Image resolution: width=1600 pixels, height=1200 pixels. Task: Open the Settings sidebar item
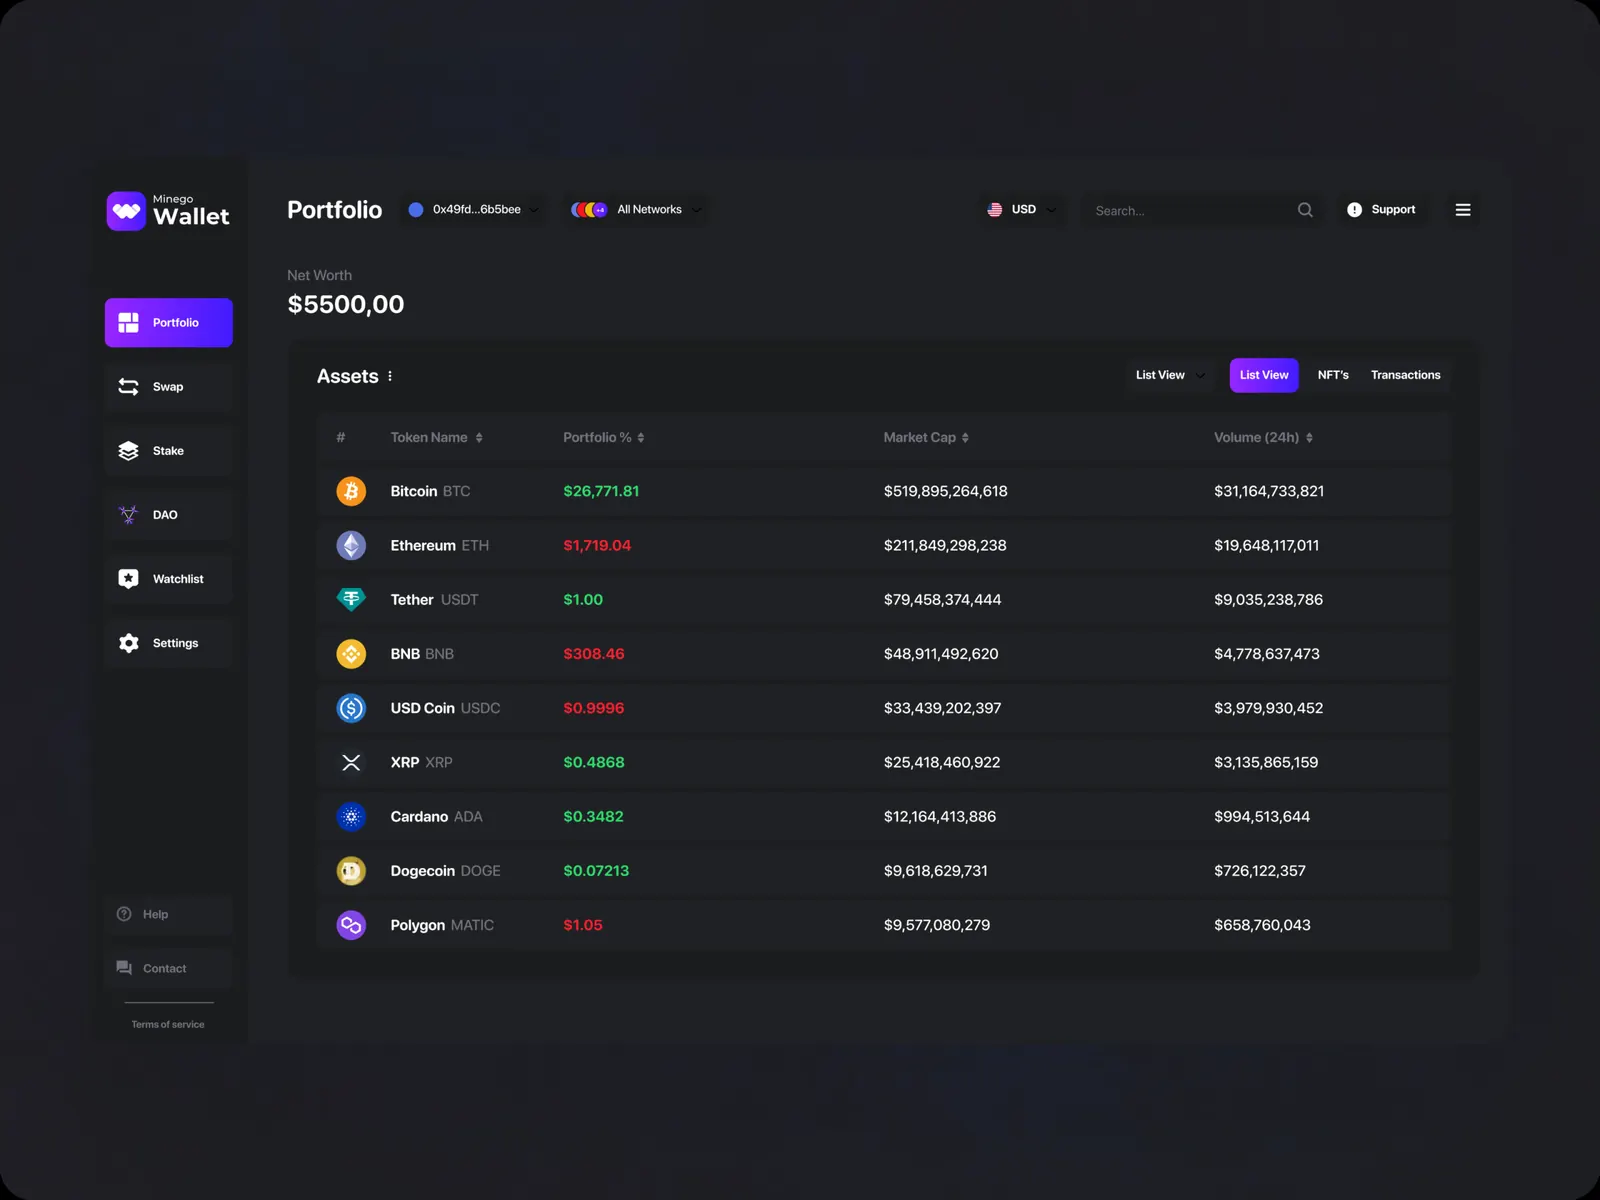169,643
